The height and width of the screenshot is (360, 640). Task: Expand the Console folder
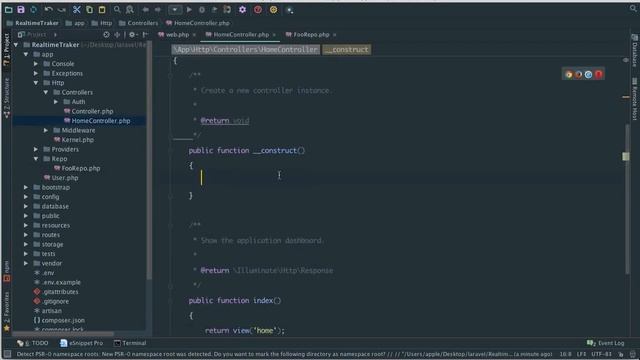pos(36,64)
